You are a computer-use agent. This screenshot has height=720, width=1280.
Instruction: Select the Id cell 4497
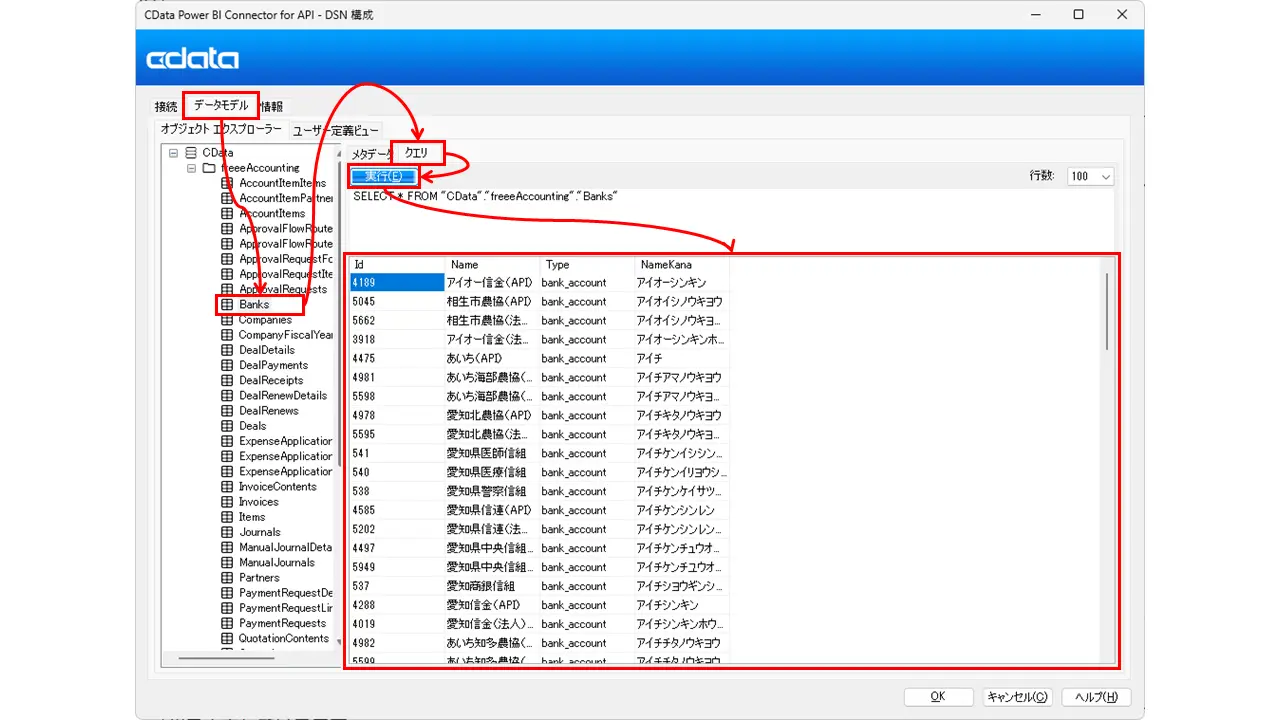[x=397, y=549]
